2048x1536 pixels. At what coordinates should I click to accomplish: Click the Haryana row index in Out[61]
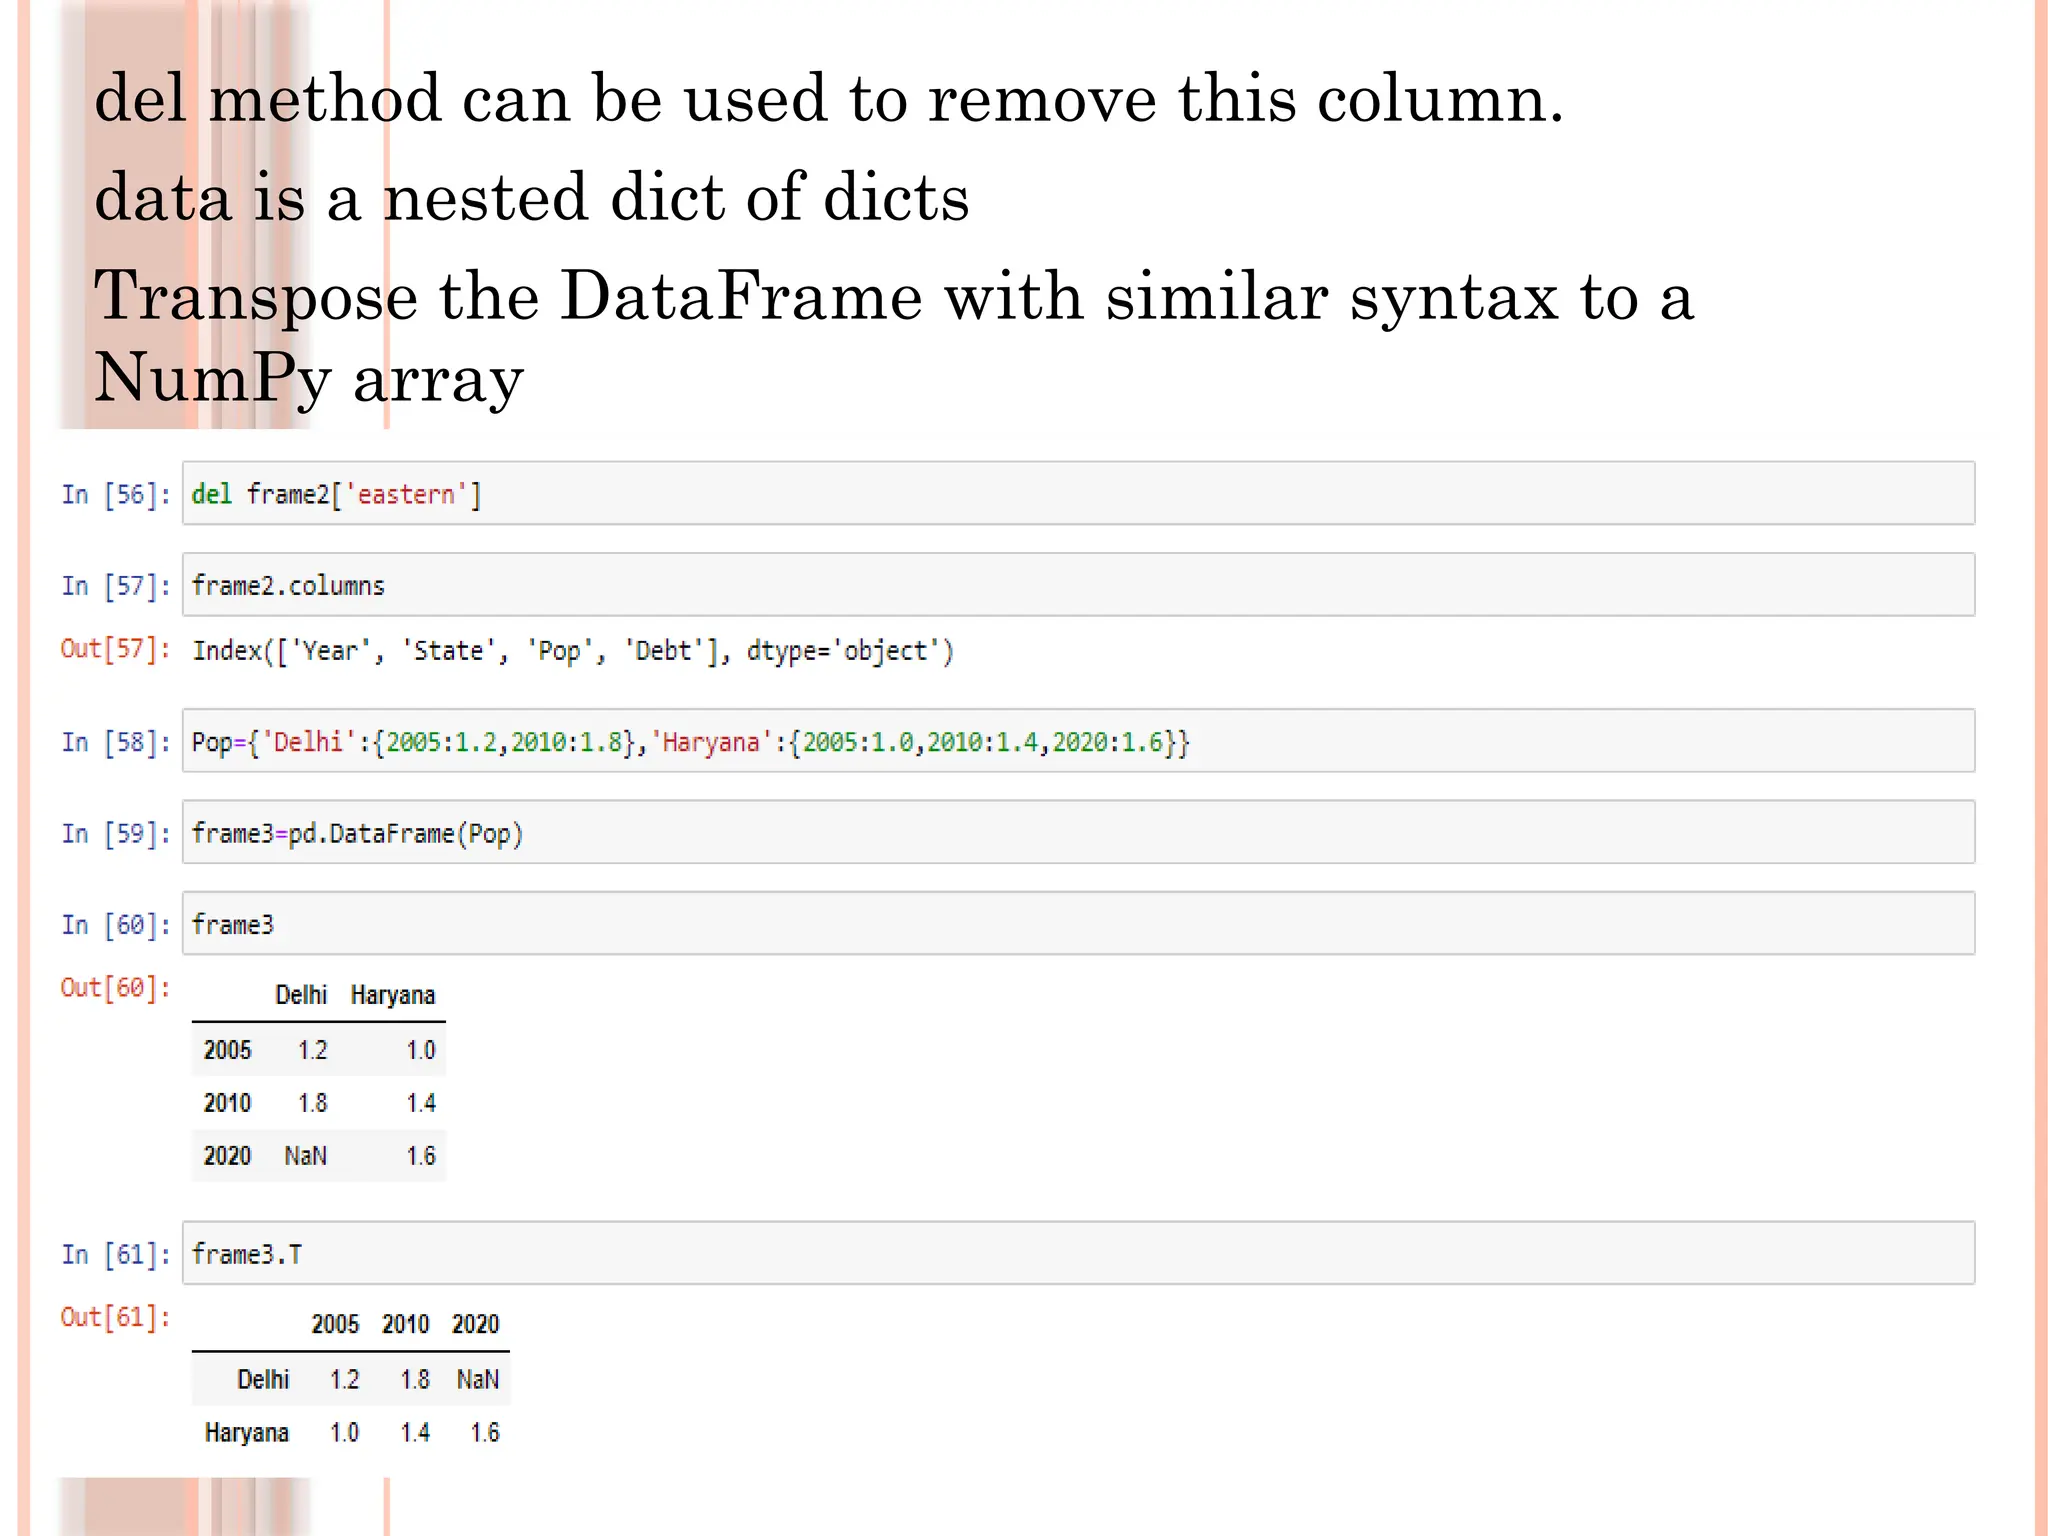[x=247, y=1433]
